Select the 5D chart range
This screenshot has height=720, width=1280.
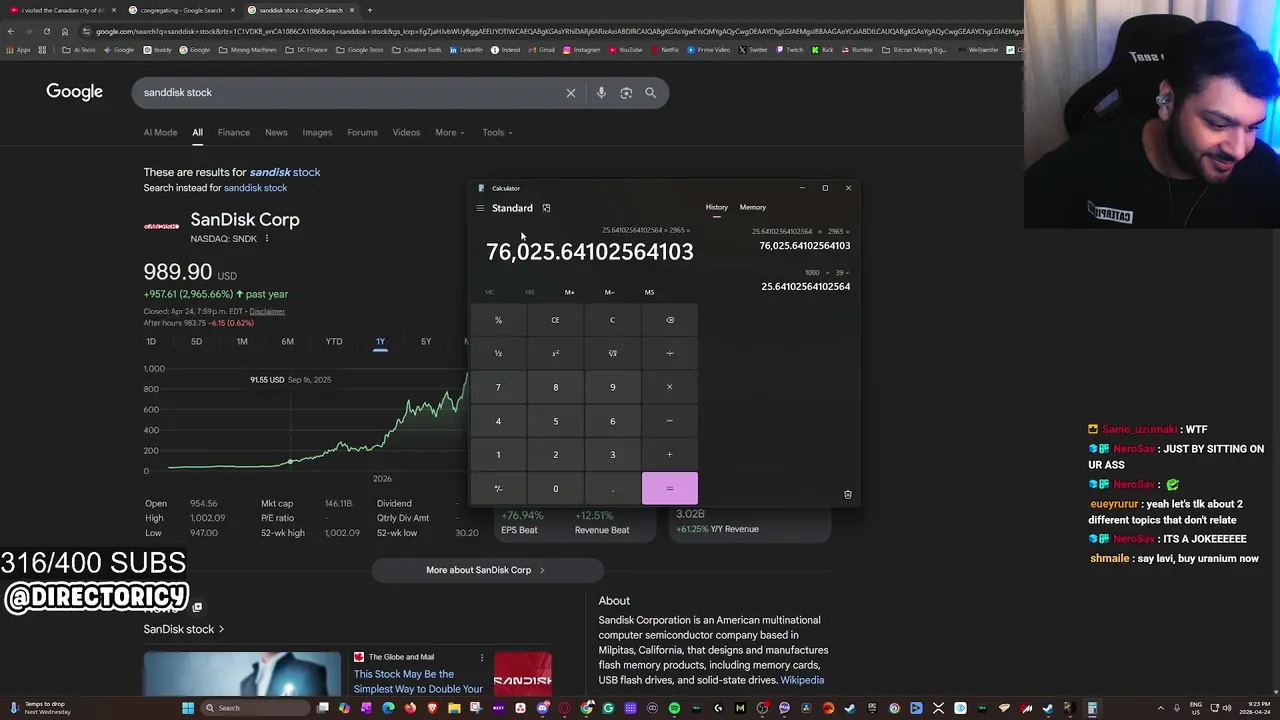(196, 342)
